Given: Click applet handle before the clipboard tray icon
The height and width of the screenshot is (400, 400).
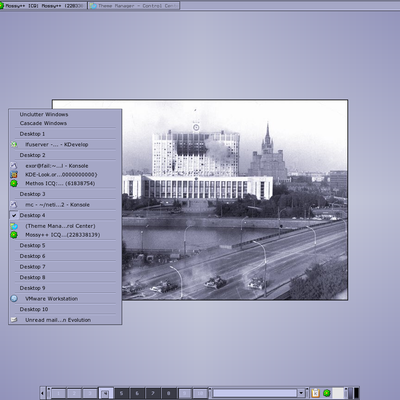Looking at the screenshot, I should [308, 393].
